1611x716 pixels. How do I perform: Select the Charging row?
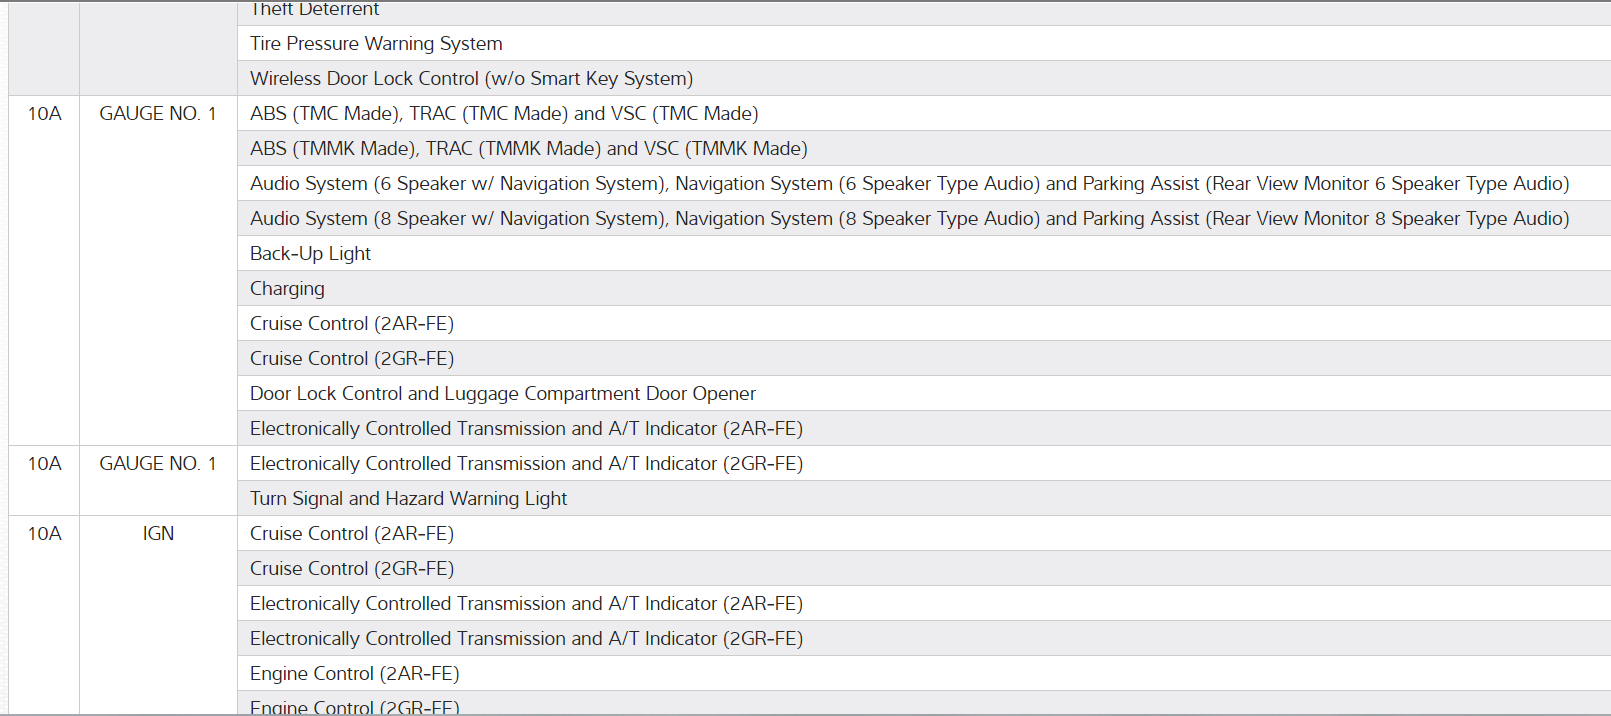[x=287, y=289]
